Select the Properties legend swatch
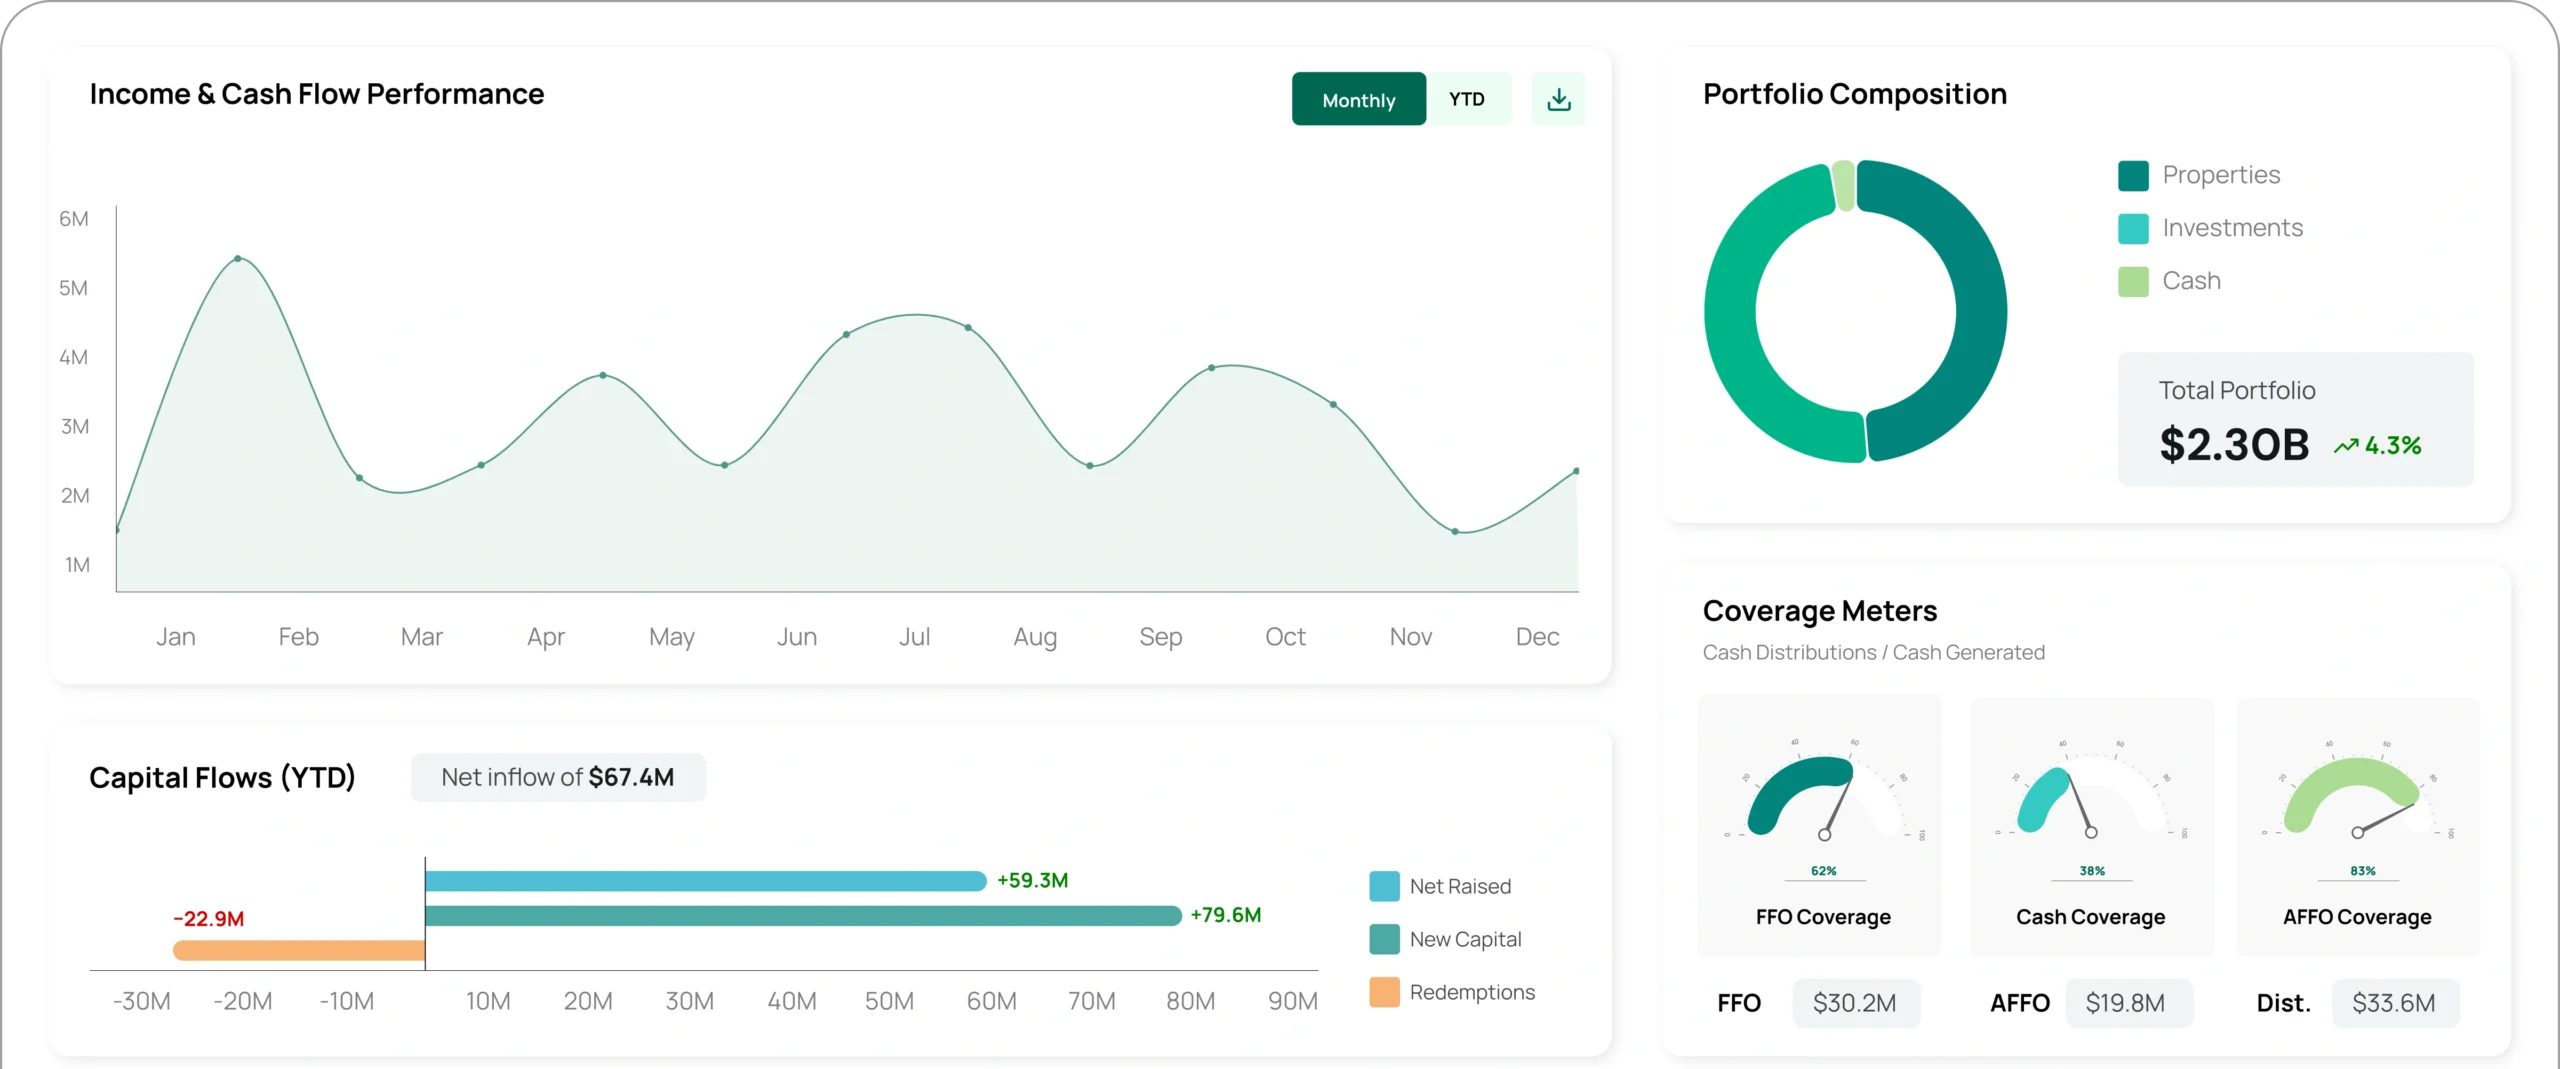The height and width of the screenshot is (1069, 2560). pyautogui.click(x=2133, y=175)
